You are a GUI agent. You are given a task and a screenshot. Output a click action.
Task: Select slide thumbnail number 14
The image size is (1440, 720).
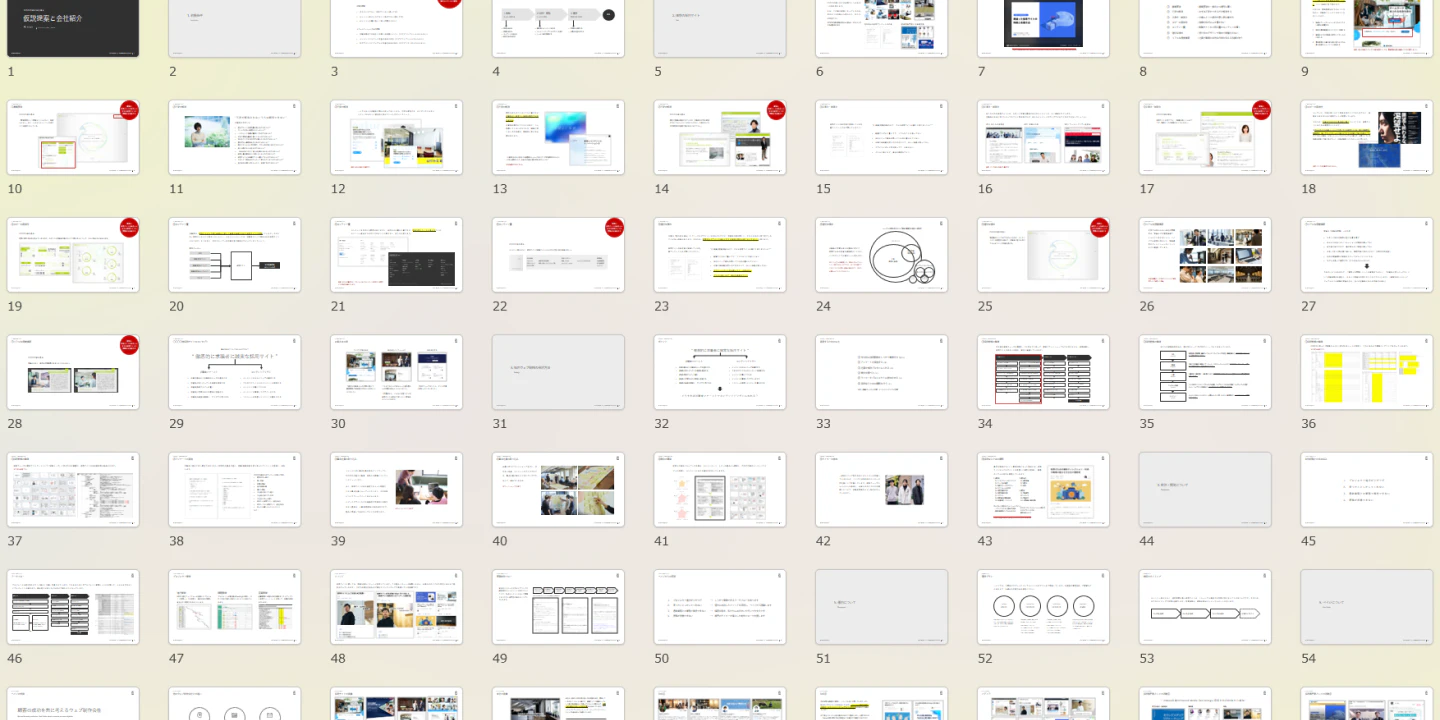[720, 138]
